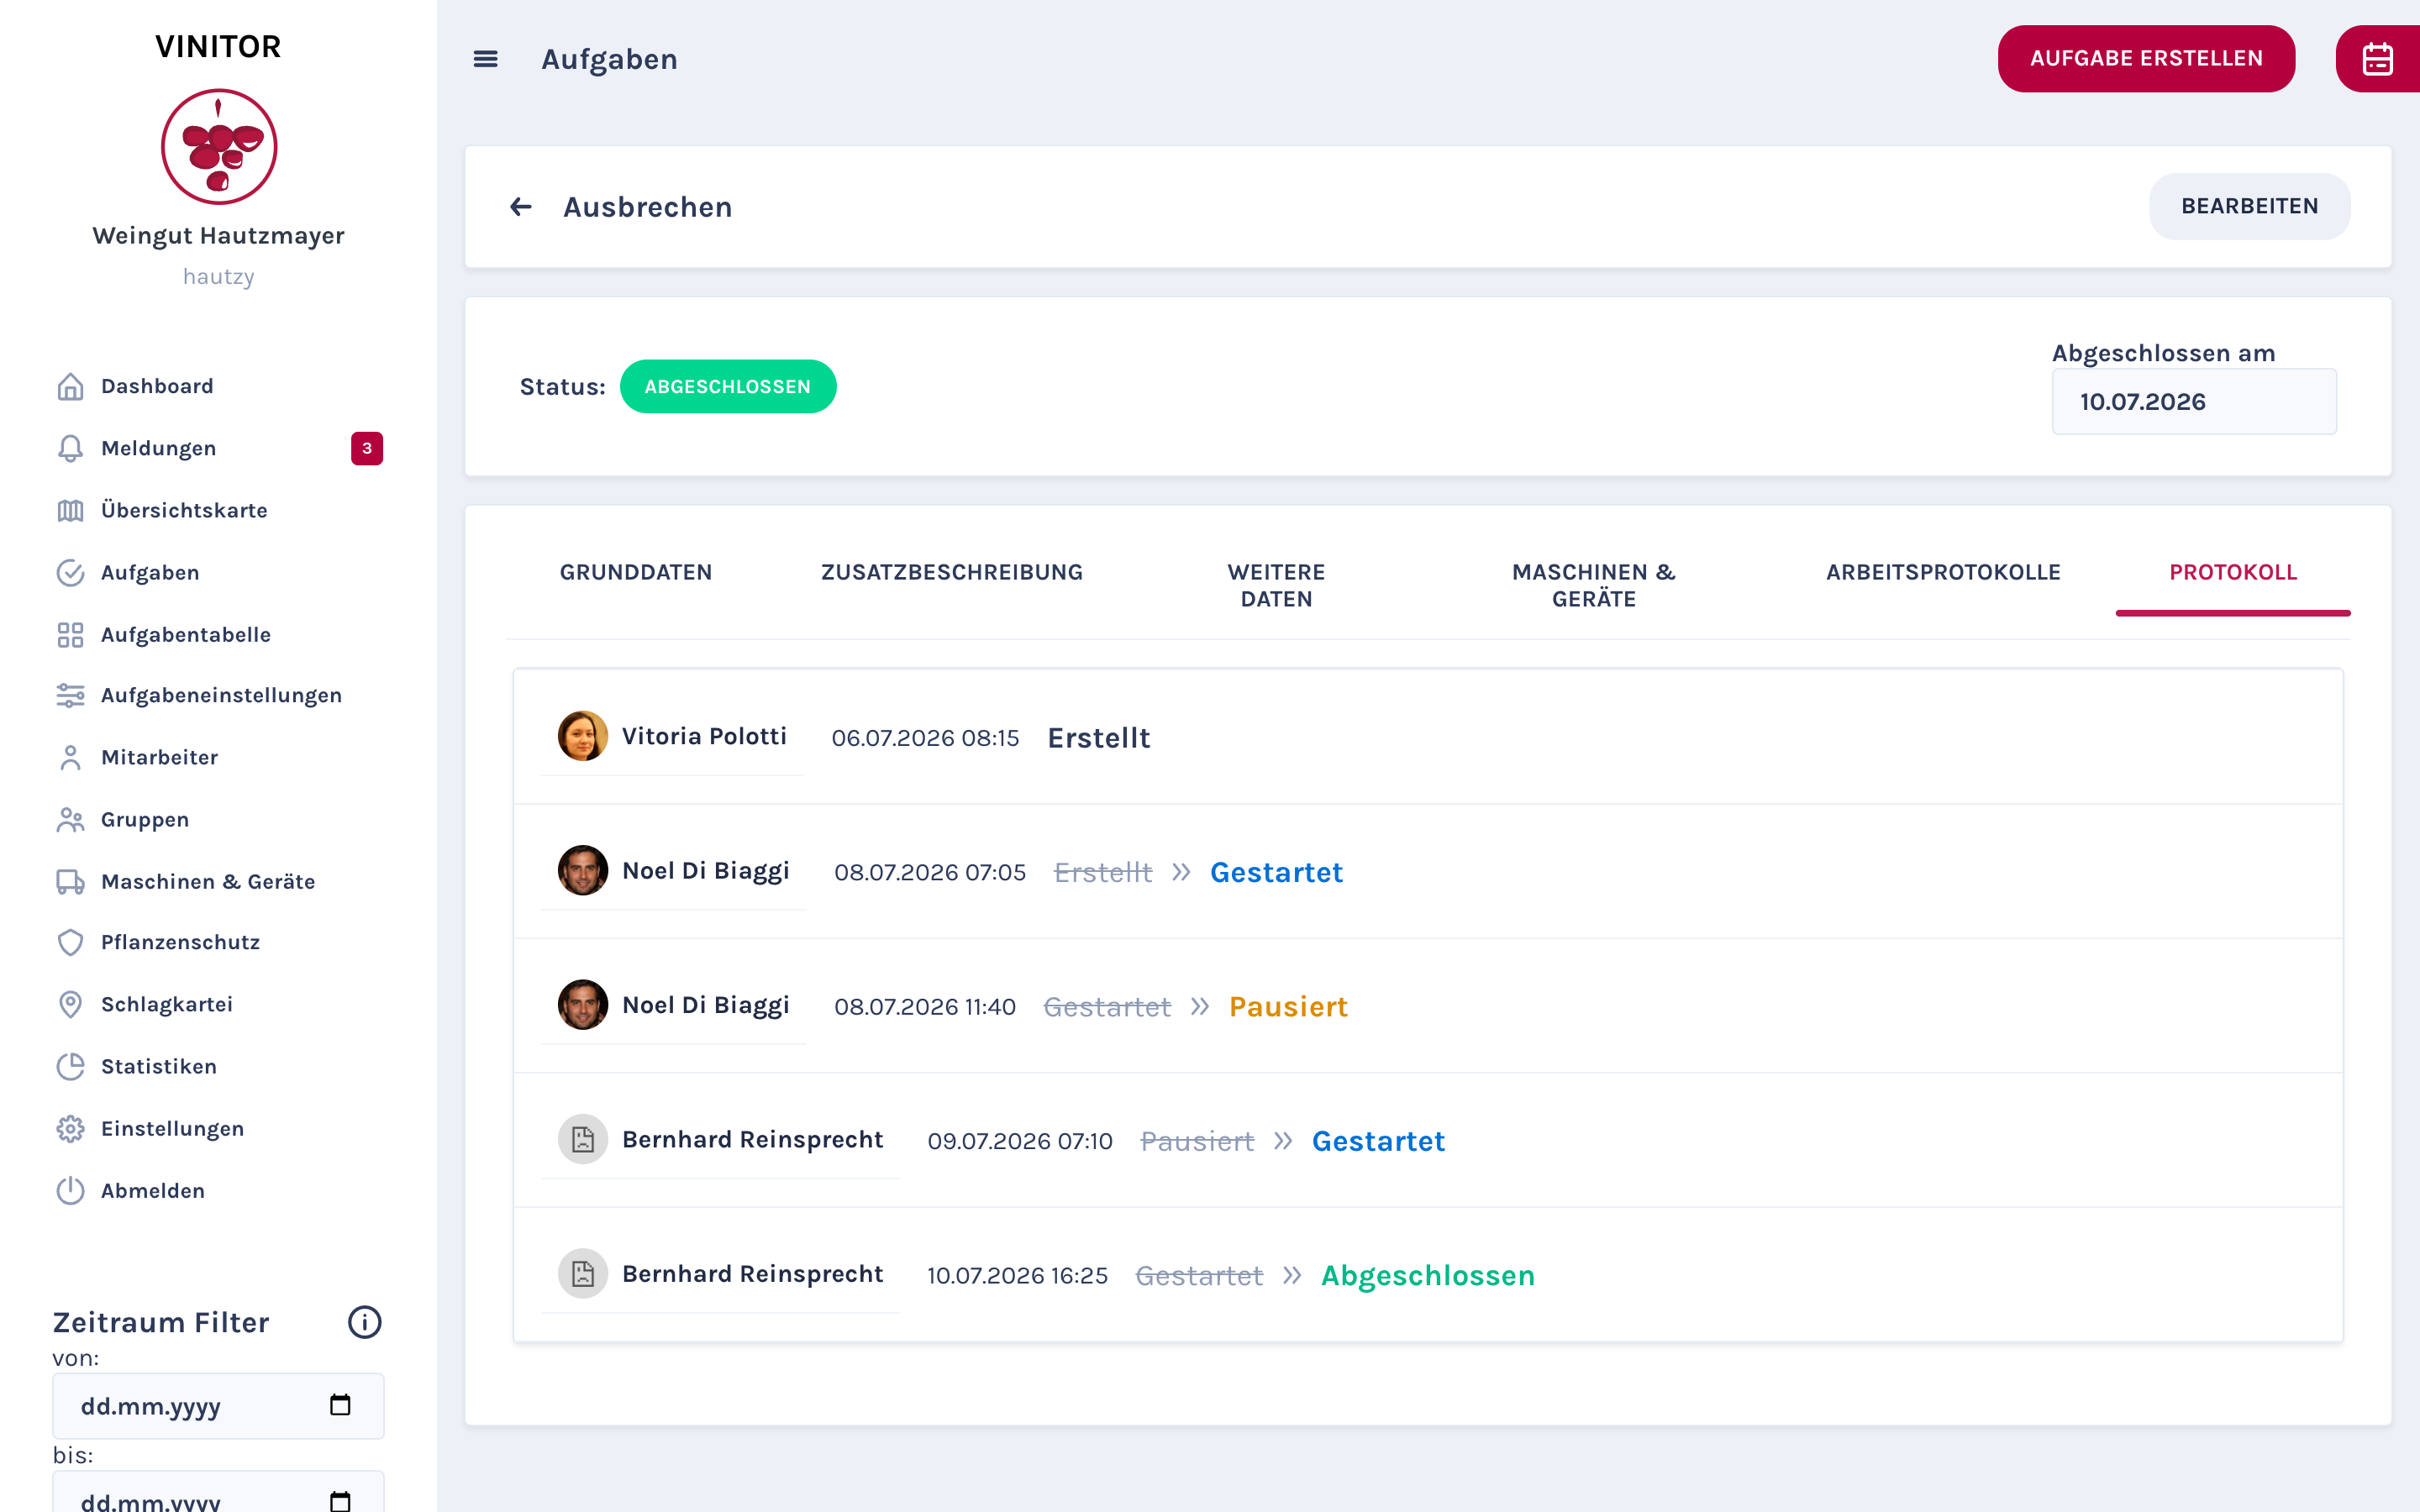Image resolution: width=2420 pixels, height=1512 pixels.
Task: Open the calendar view button
Action: point(2377,59)
